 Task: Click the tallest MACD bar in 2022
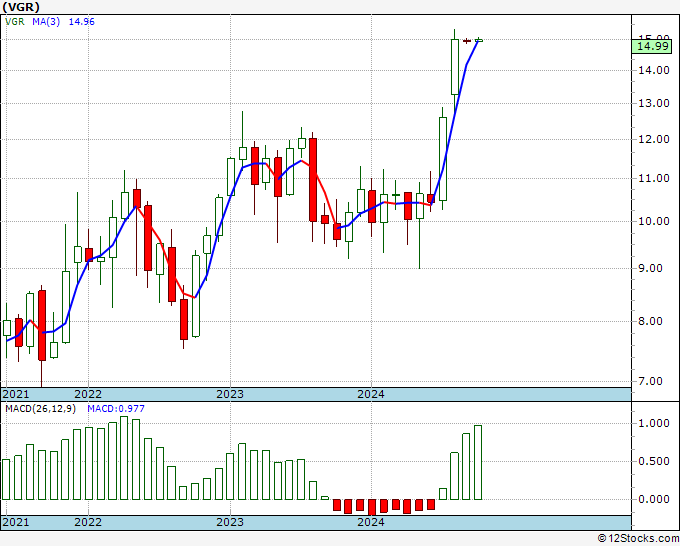124,458
